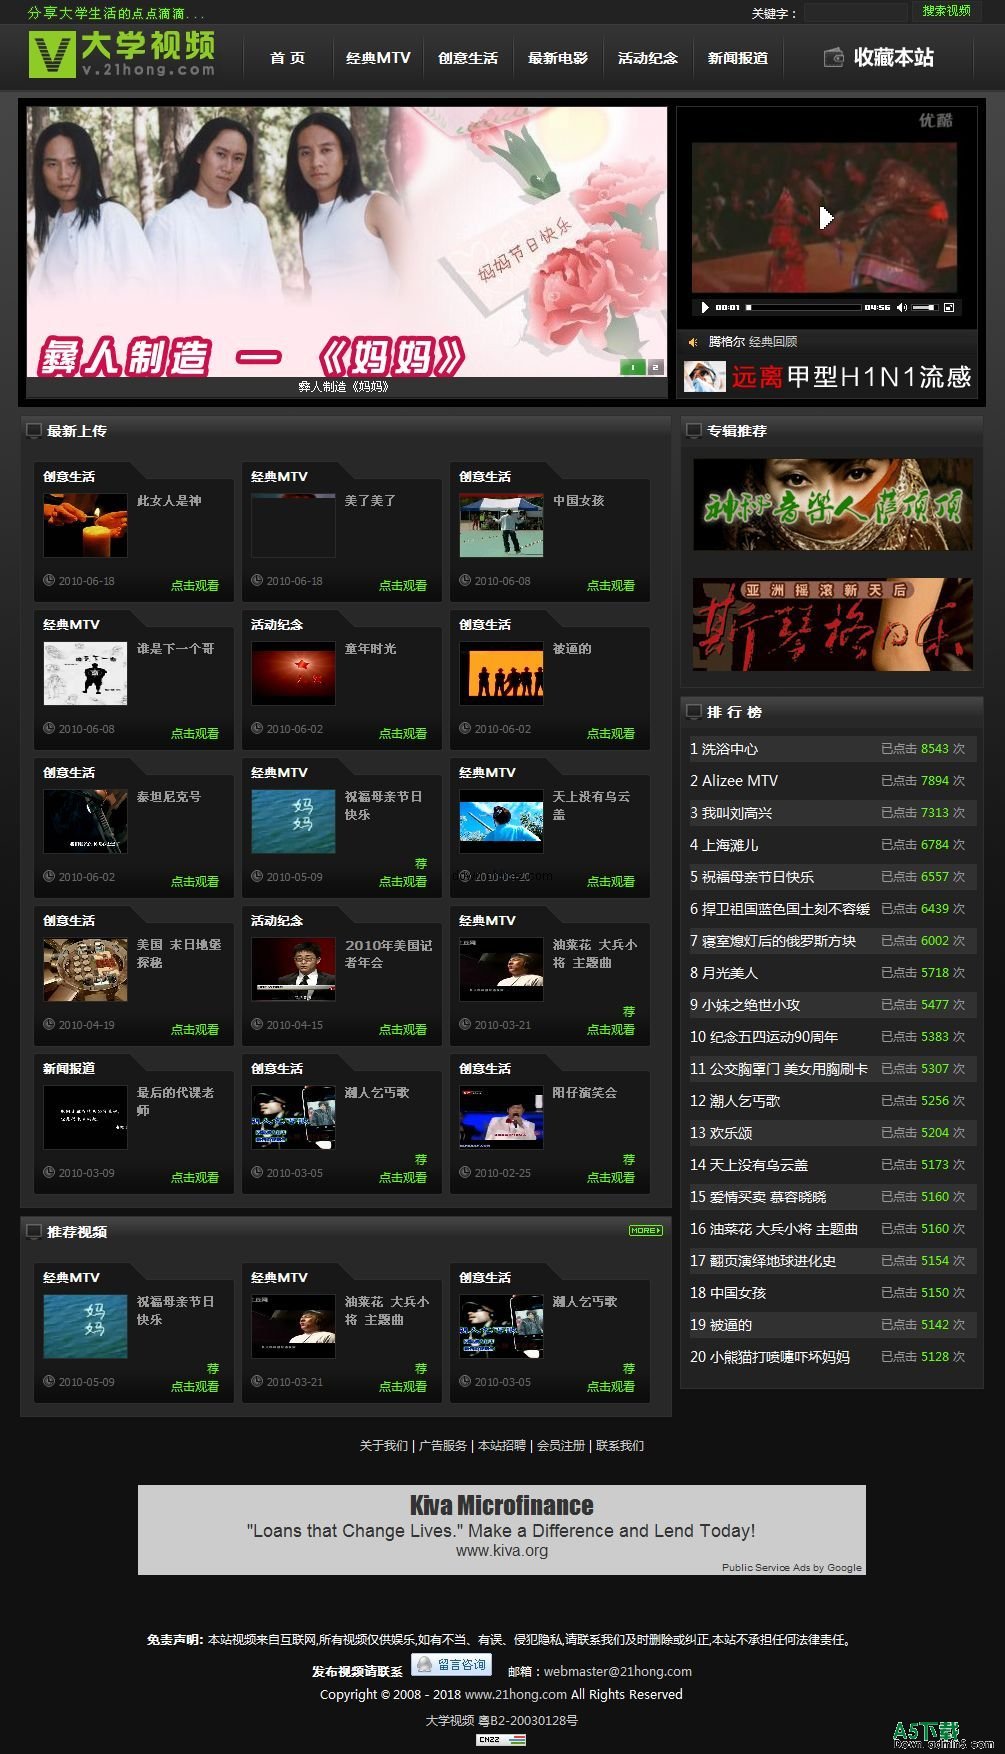
Task: Click the masked-face thumbnail near H1N1
Action: [704, 377]
